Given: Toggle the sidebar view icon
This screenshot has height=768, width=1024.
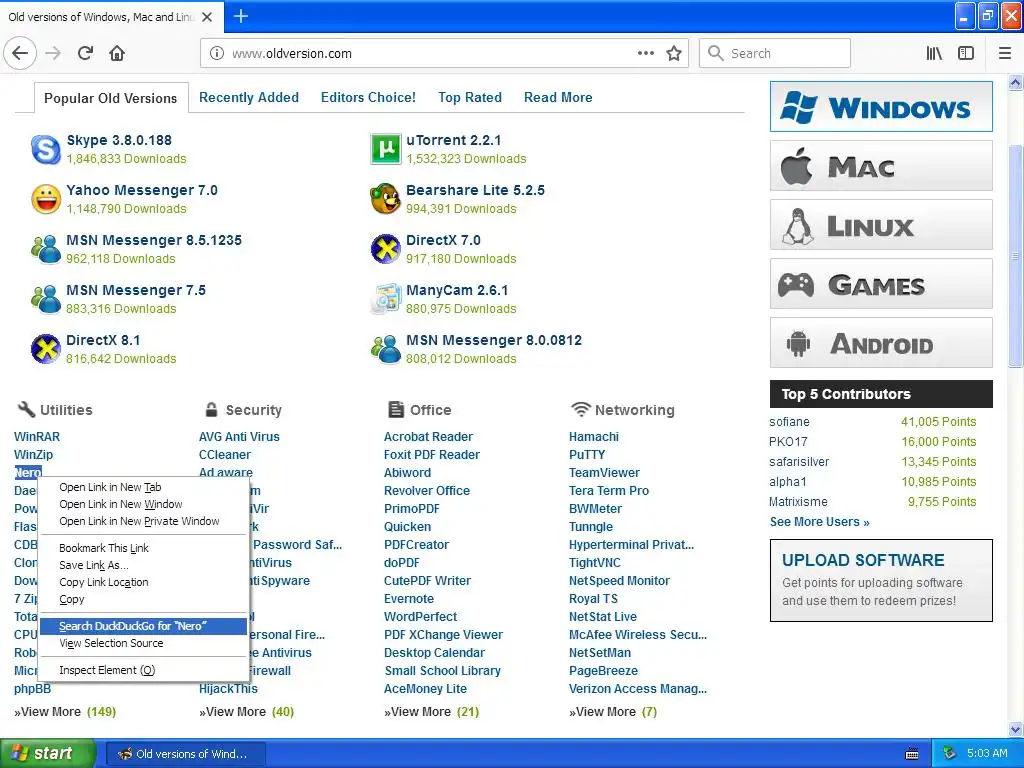Looking at the screenshot, I should [966, 54].
